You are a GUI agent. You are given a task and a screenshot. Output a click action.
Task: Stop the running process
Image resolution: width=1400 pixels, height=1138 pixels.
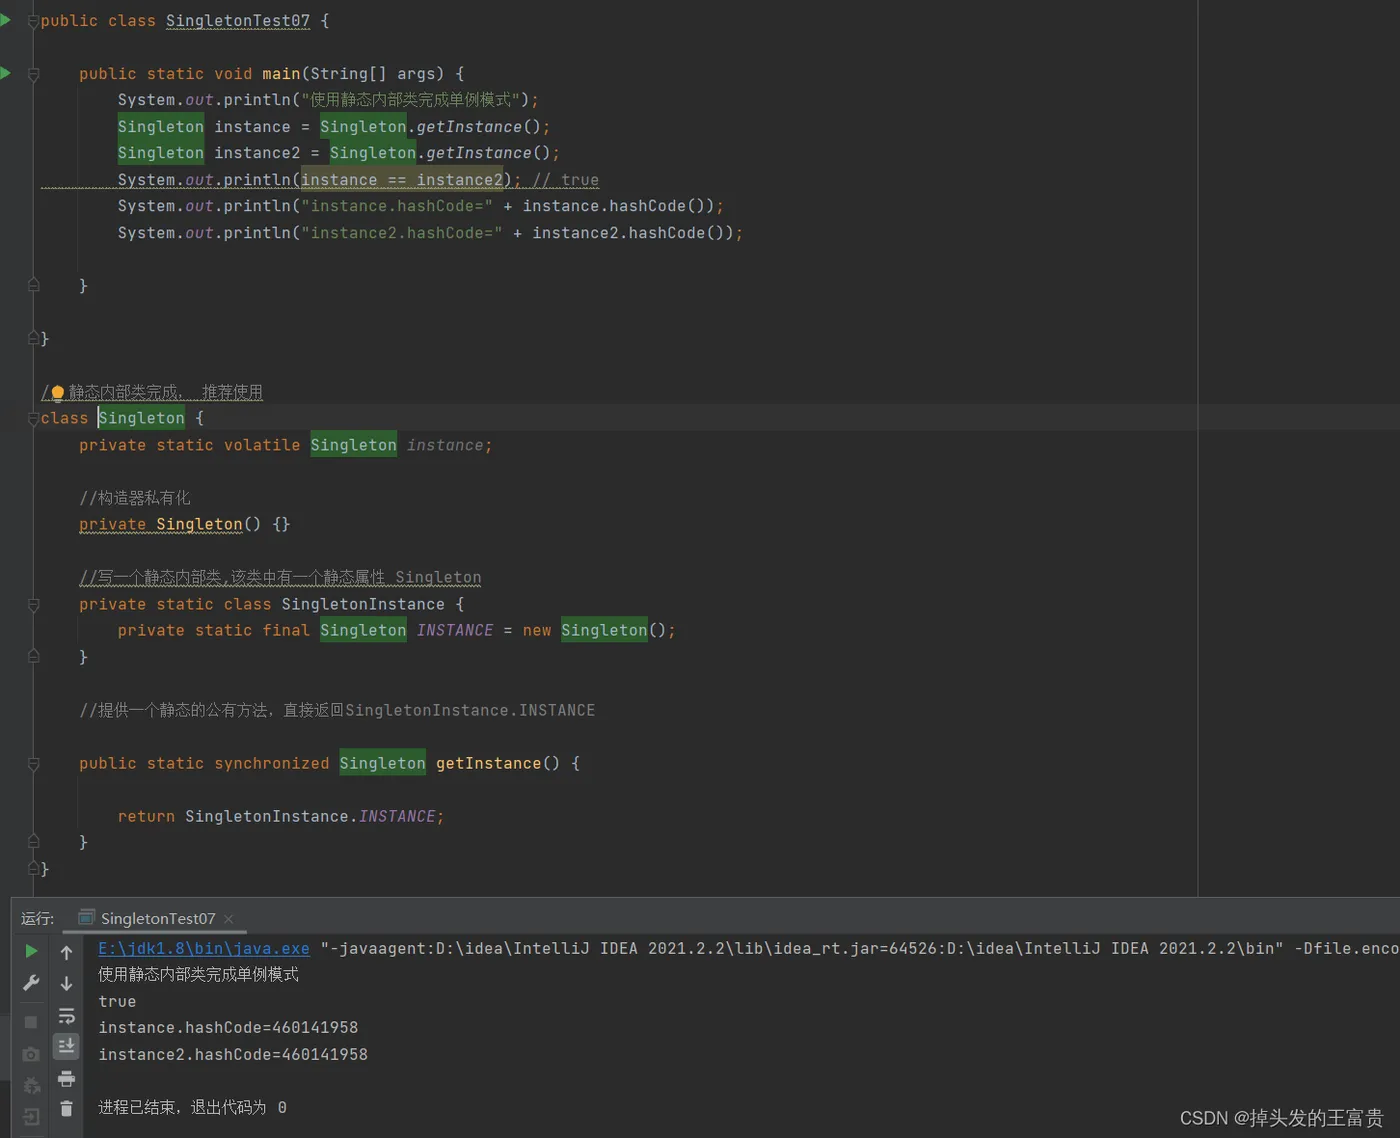pos(31,1021)
